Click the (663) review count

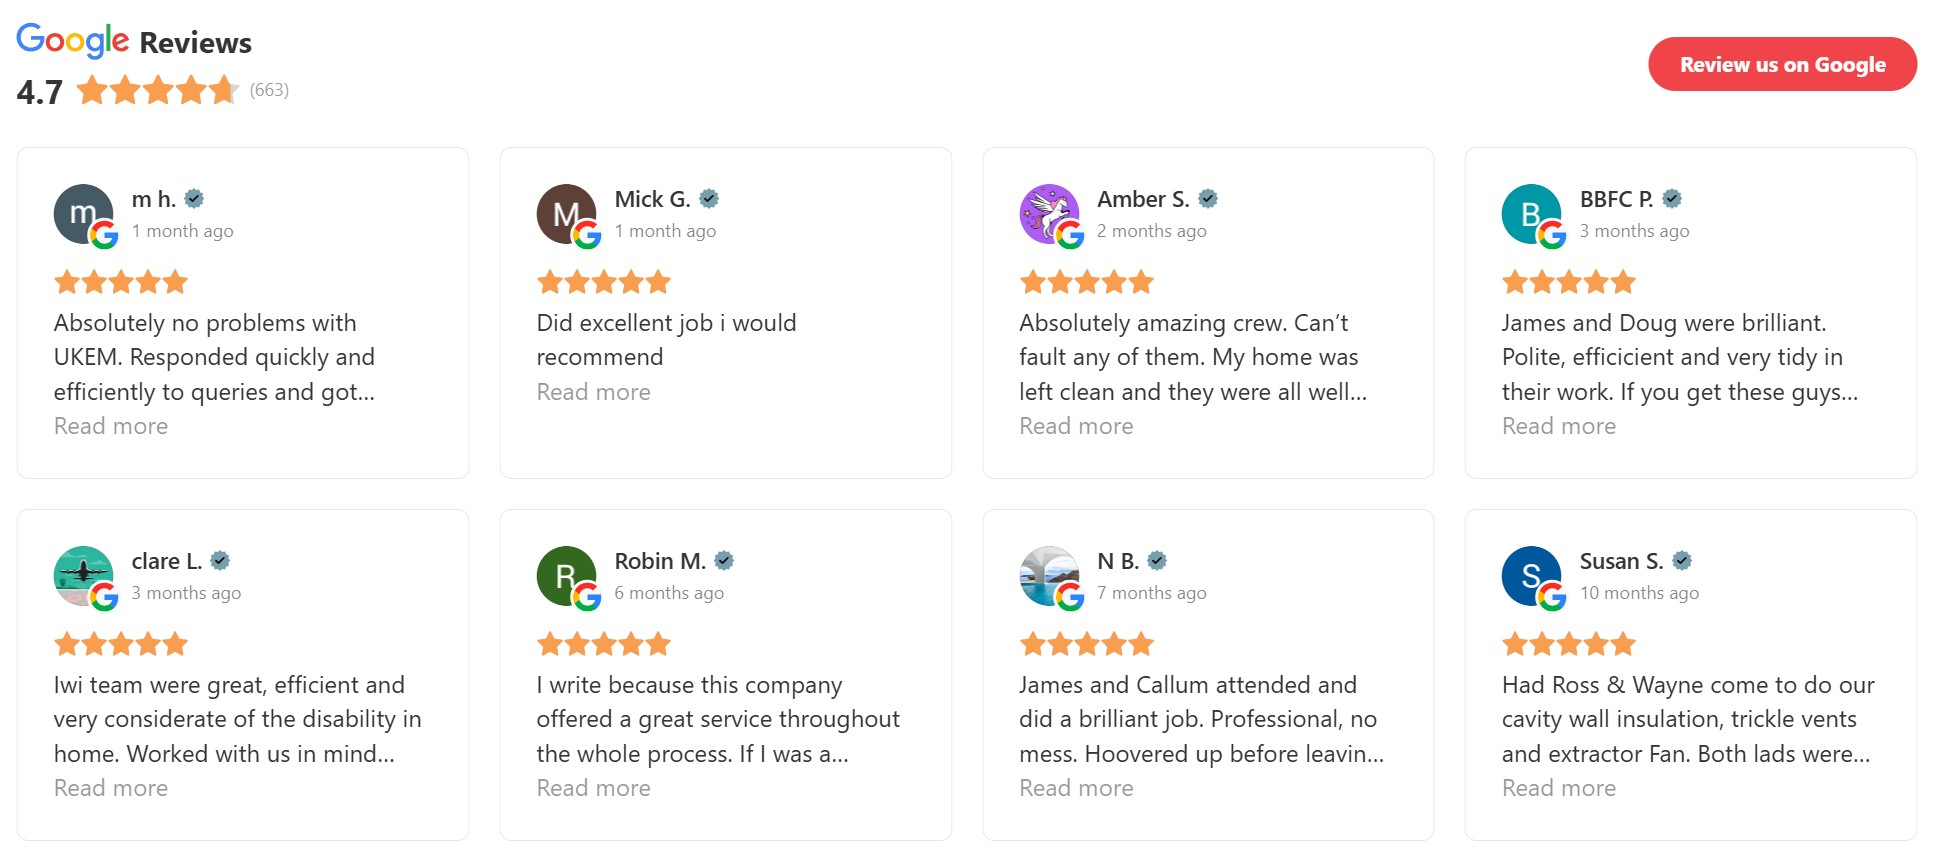click(x=269, y=90)
